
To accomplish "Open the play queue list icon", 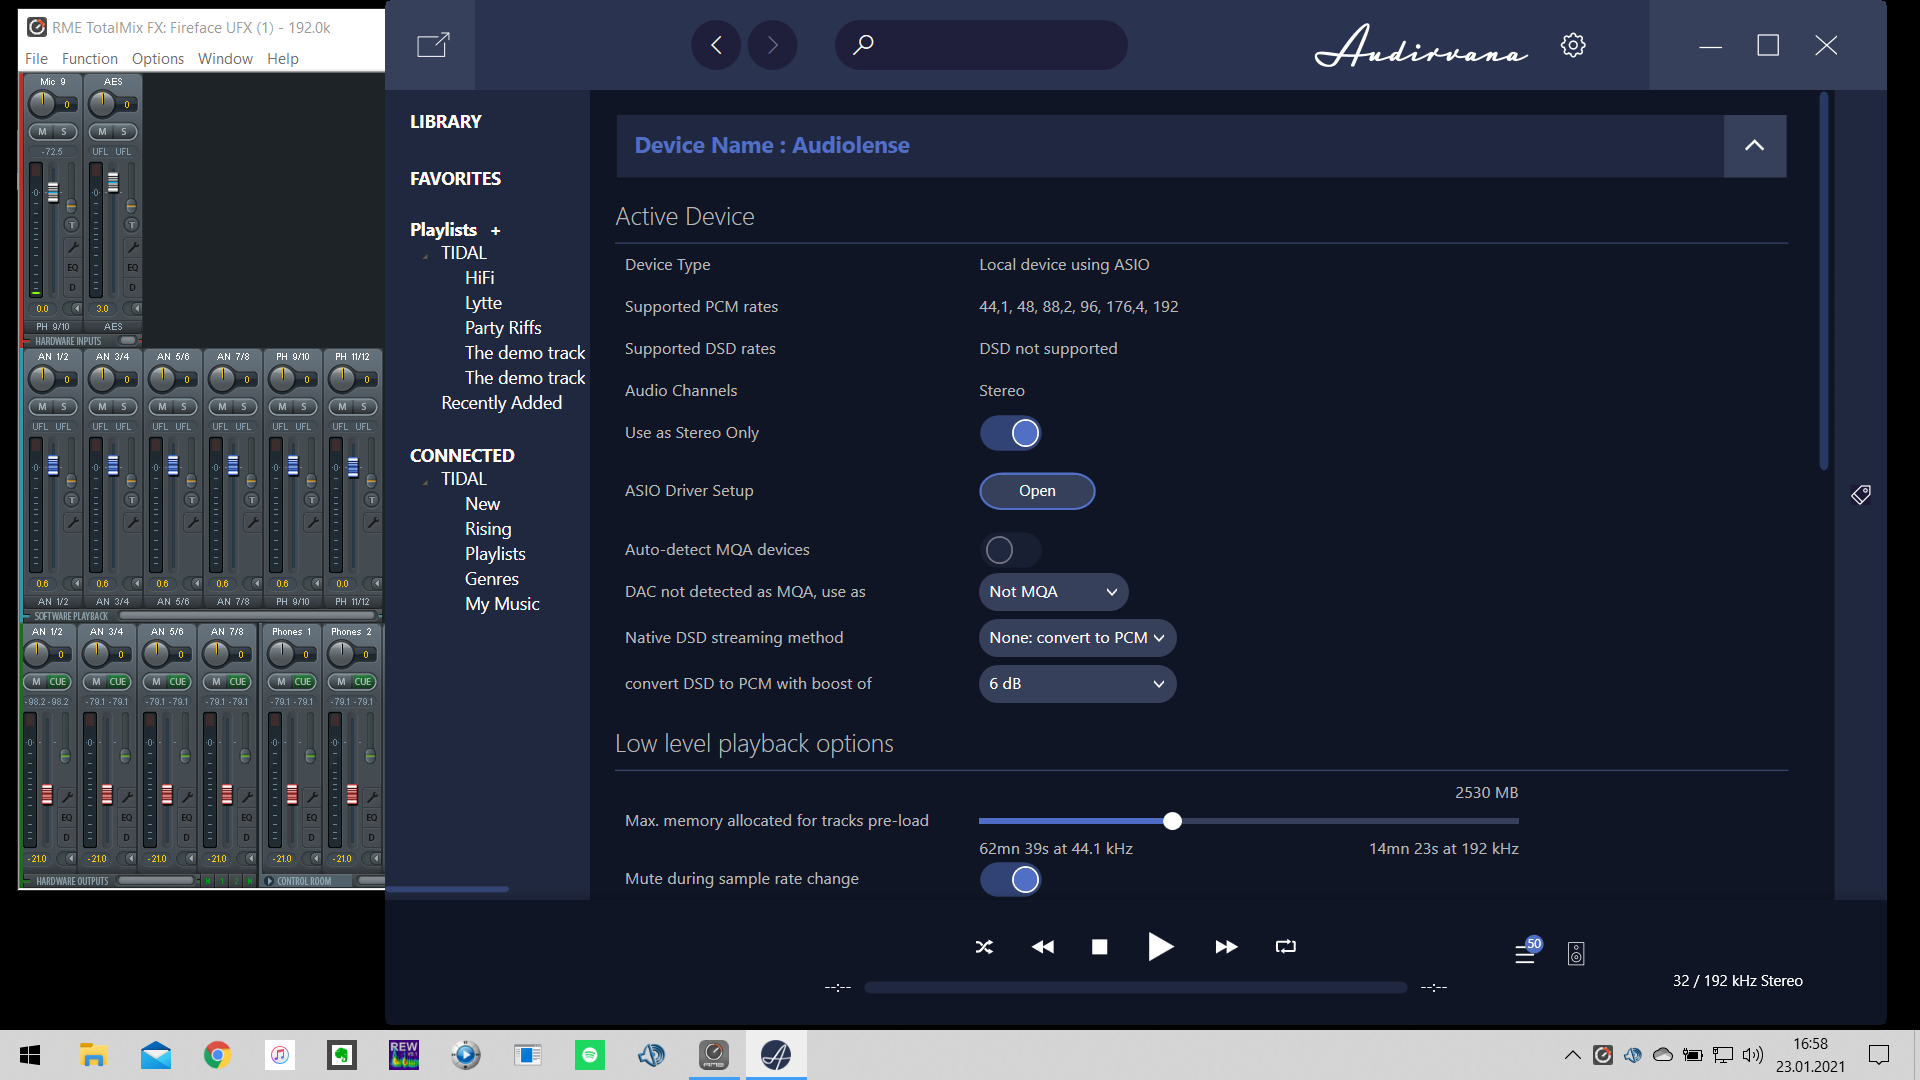I will pos(1525,953).
